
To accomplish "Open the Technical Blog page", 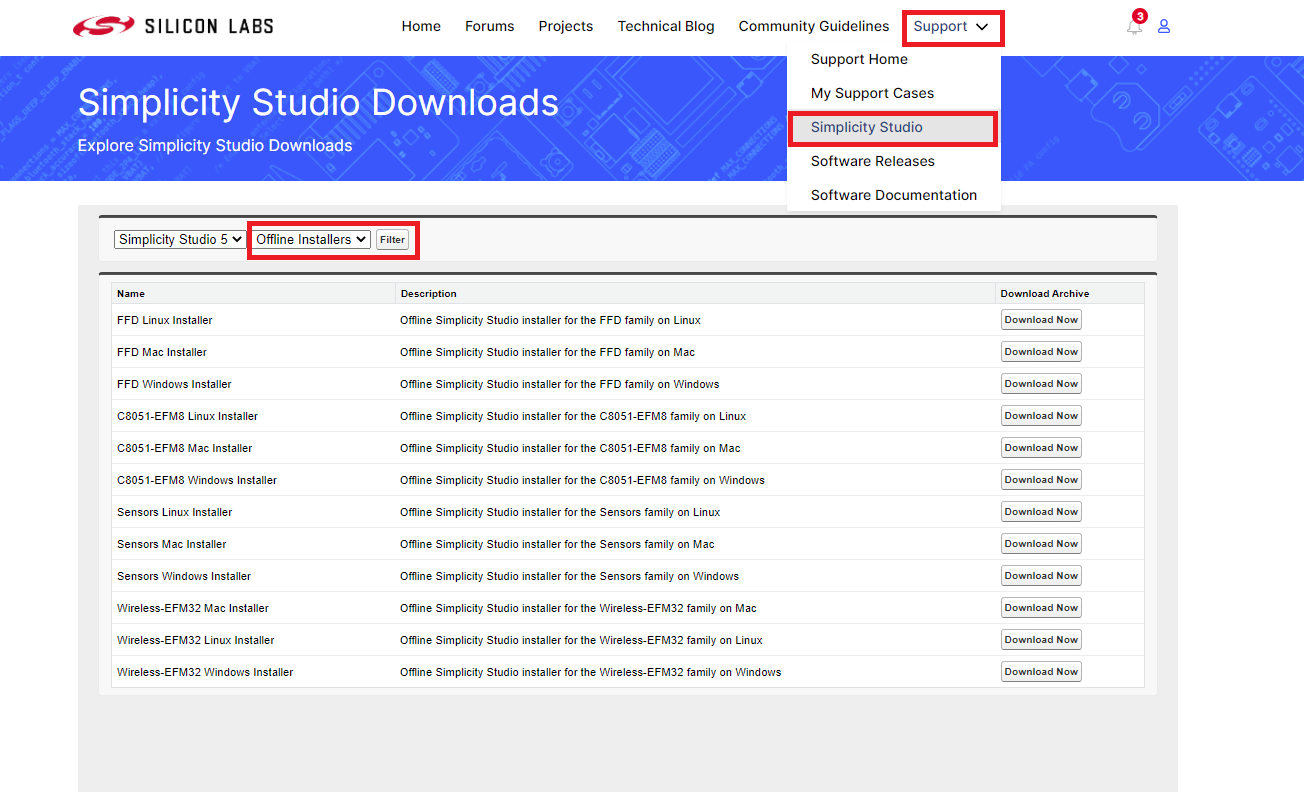I will (x=666, y=26).
